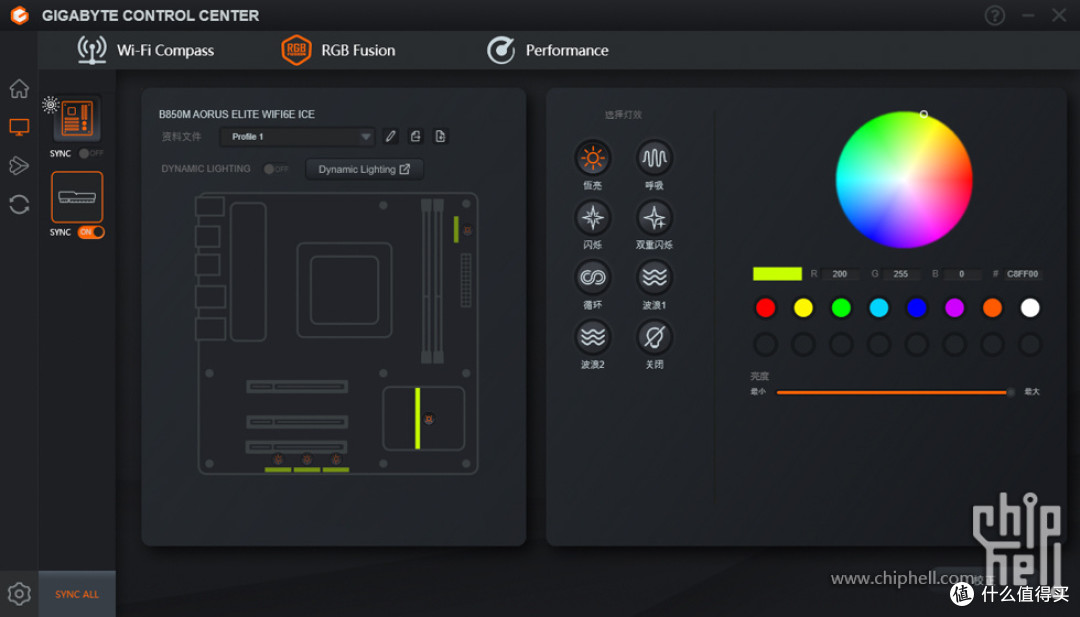Image resolution: width=1080 pixels, height=617 pixels.
Task: Click the export profile icon
Action: click(440, 136)
